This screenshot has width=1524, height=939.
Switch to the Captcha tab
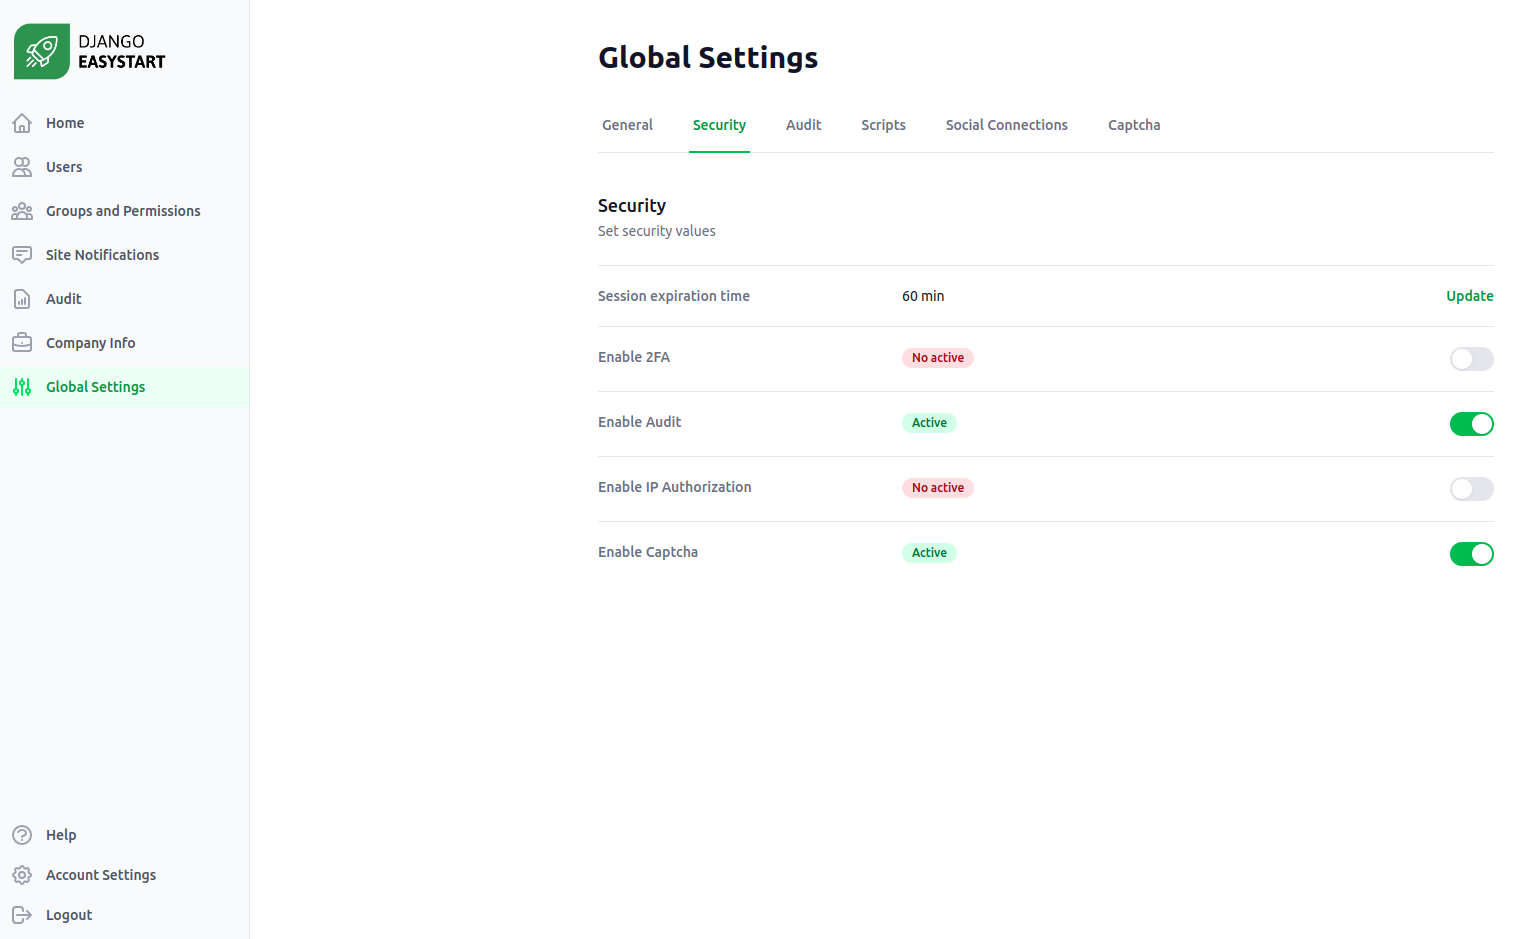(x=1134, y=125)
